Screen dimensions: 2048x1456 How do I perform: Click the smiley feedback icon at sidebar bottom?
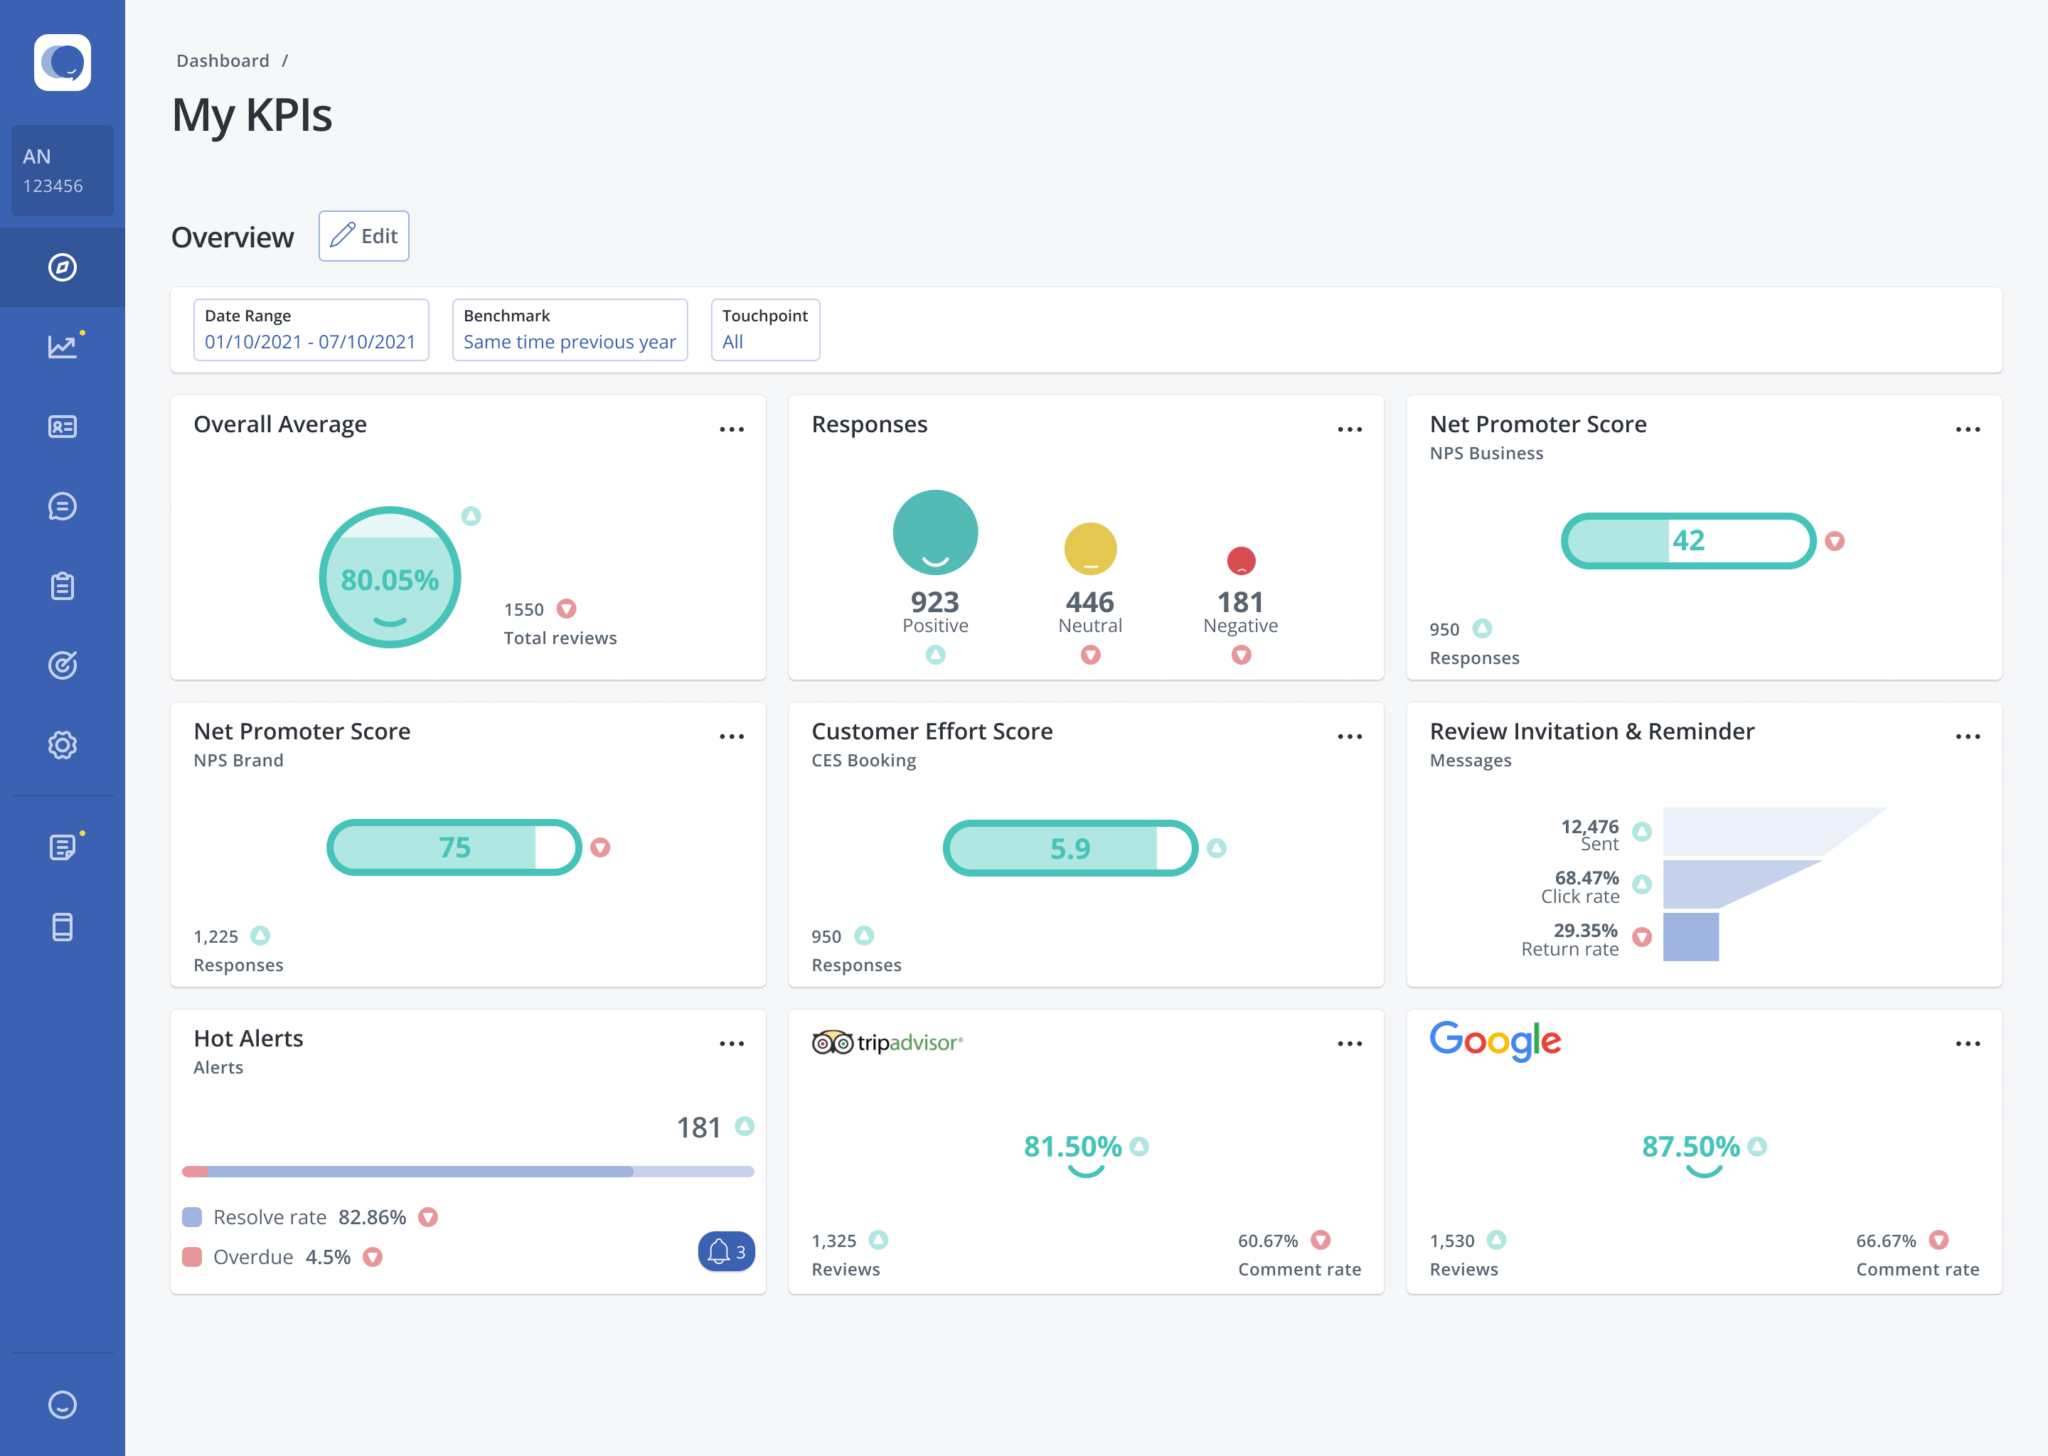coord(62,1404)
